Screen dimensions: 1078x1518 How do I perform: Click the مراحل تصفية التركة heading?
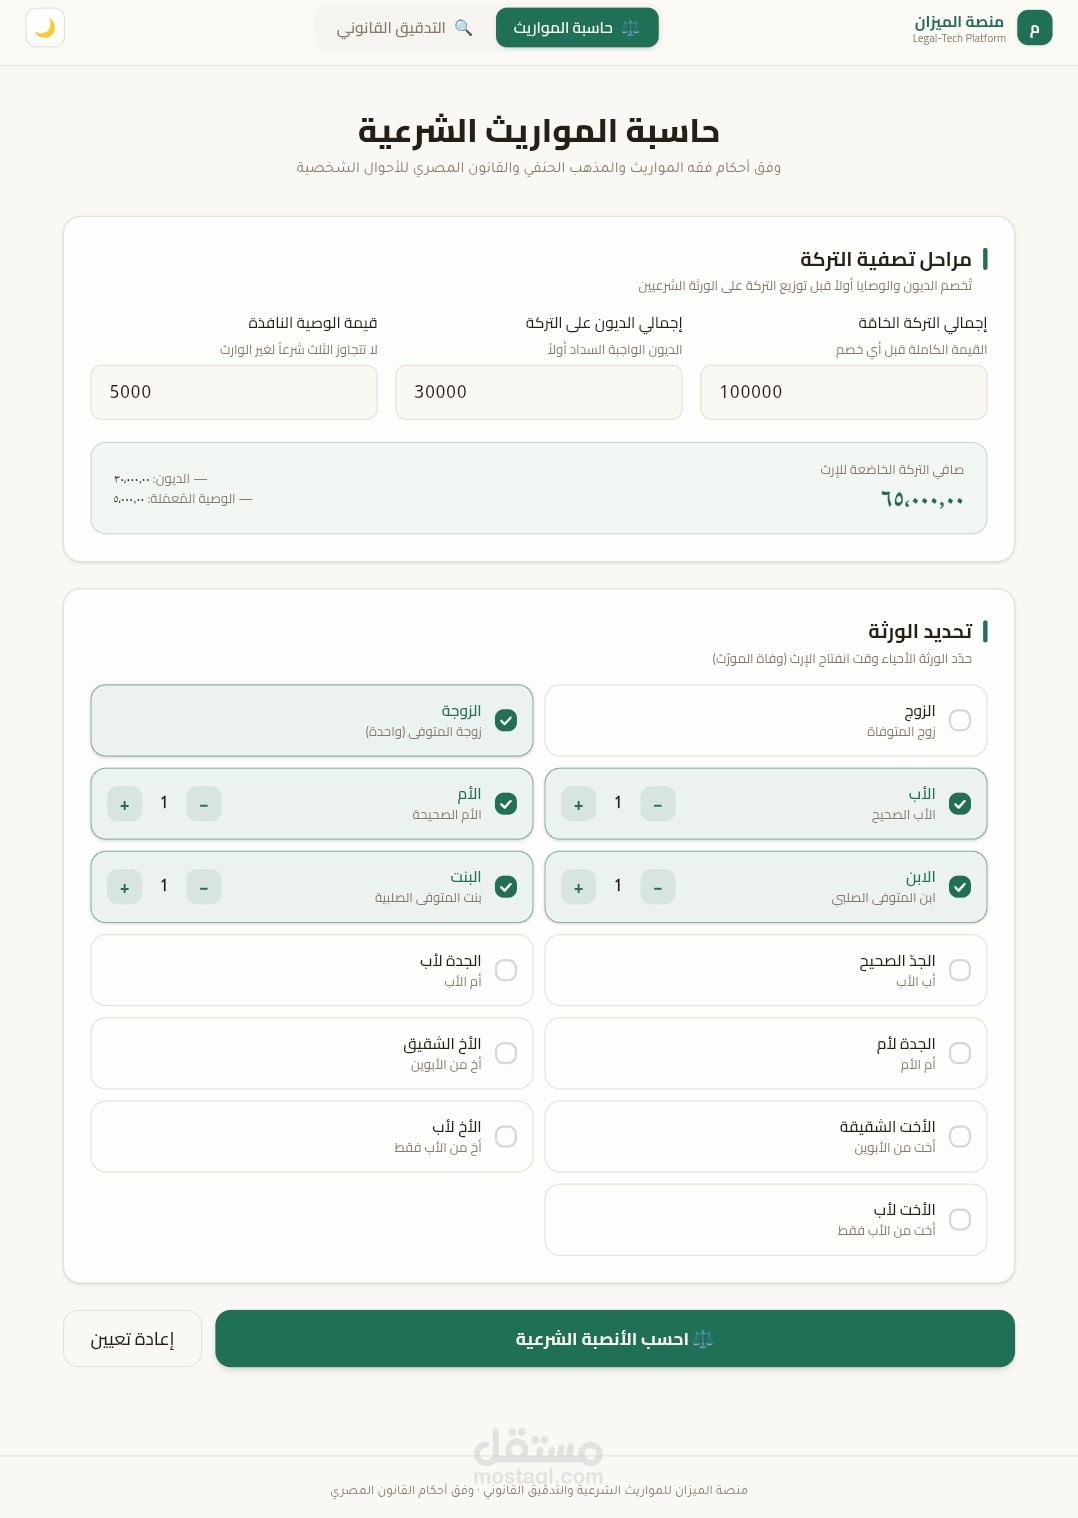click(x=886, y=259)
